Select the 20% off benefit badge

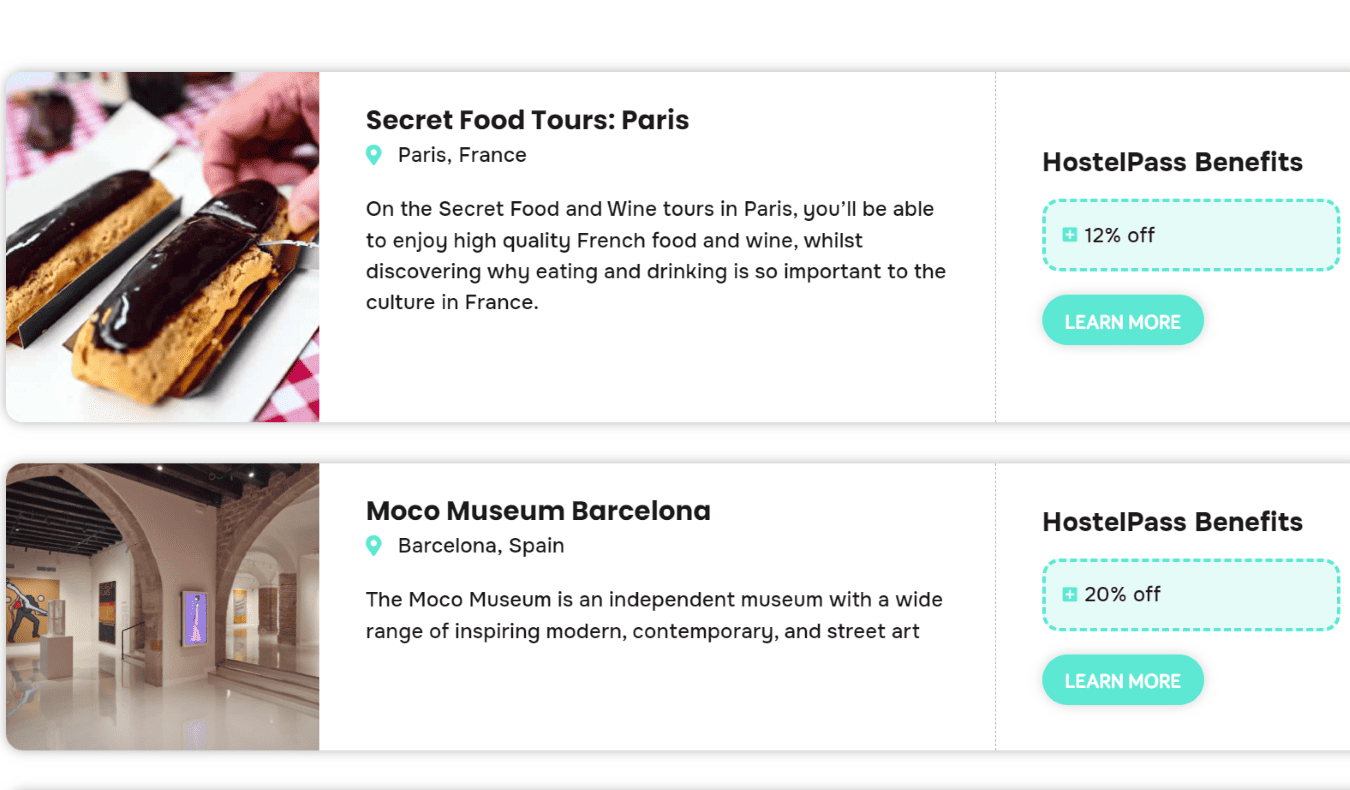(1190, 594)
